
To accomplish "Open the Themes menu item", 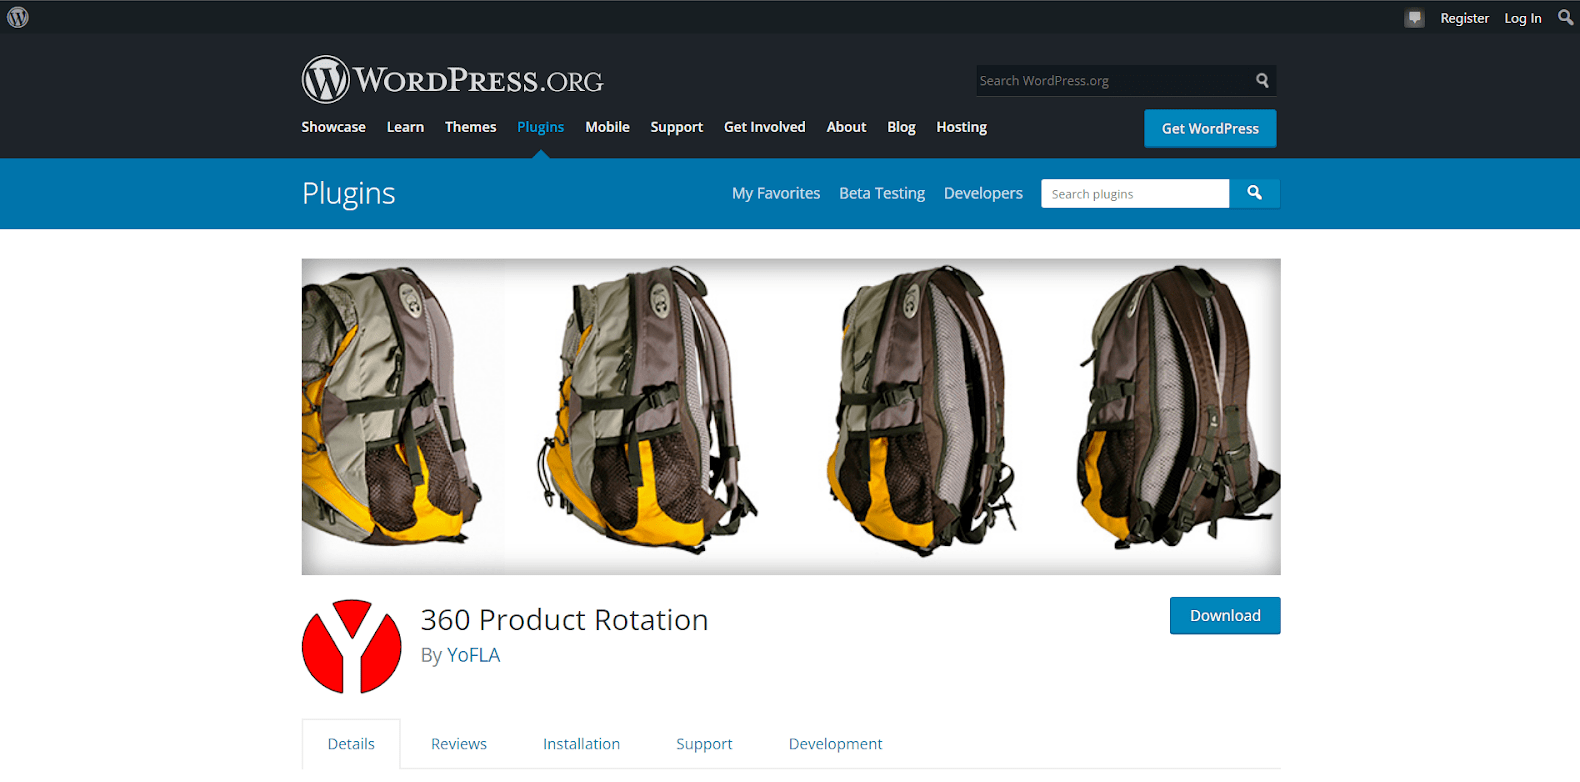I will pyautogui.click(x=470, y=127).
